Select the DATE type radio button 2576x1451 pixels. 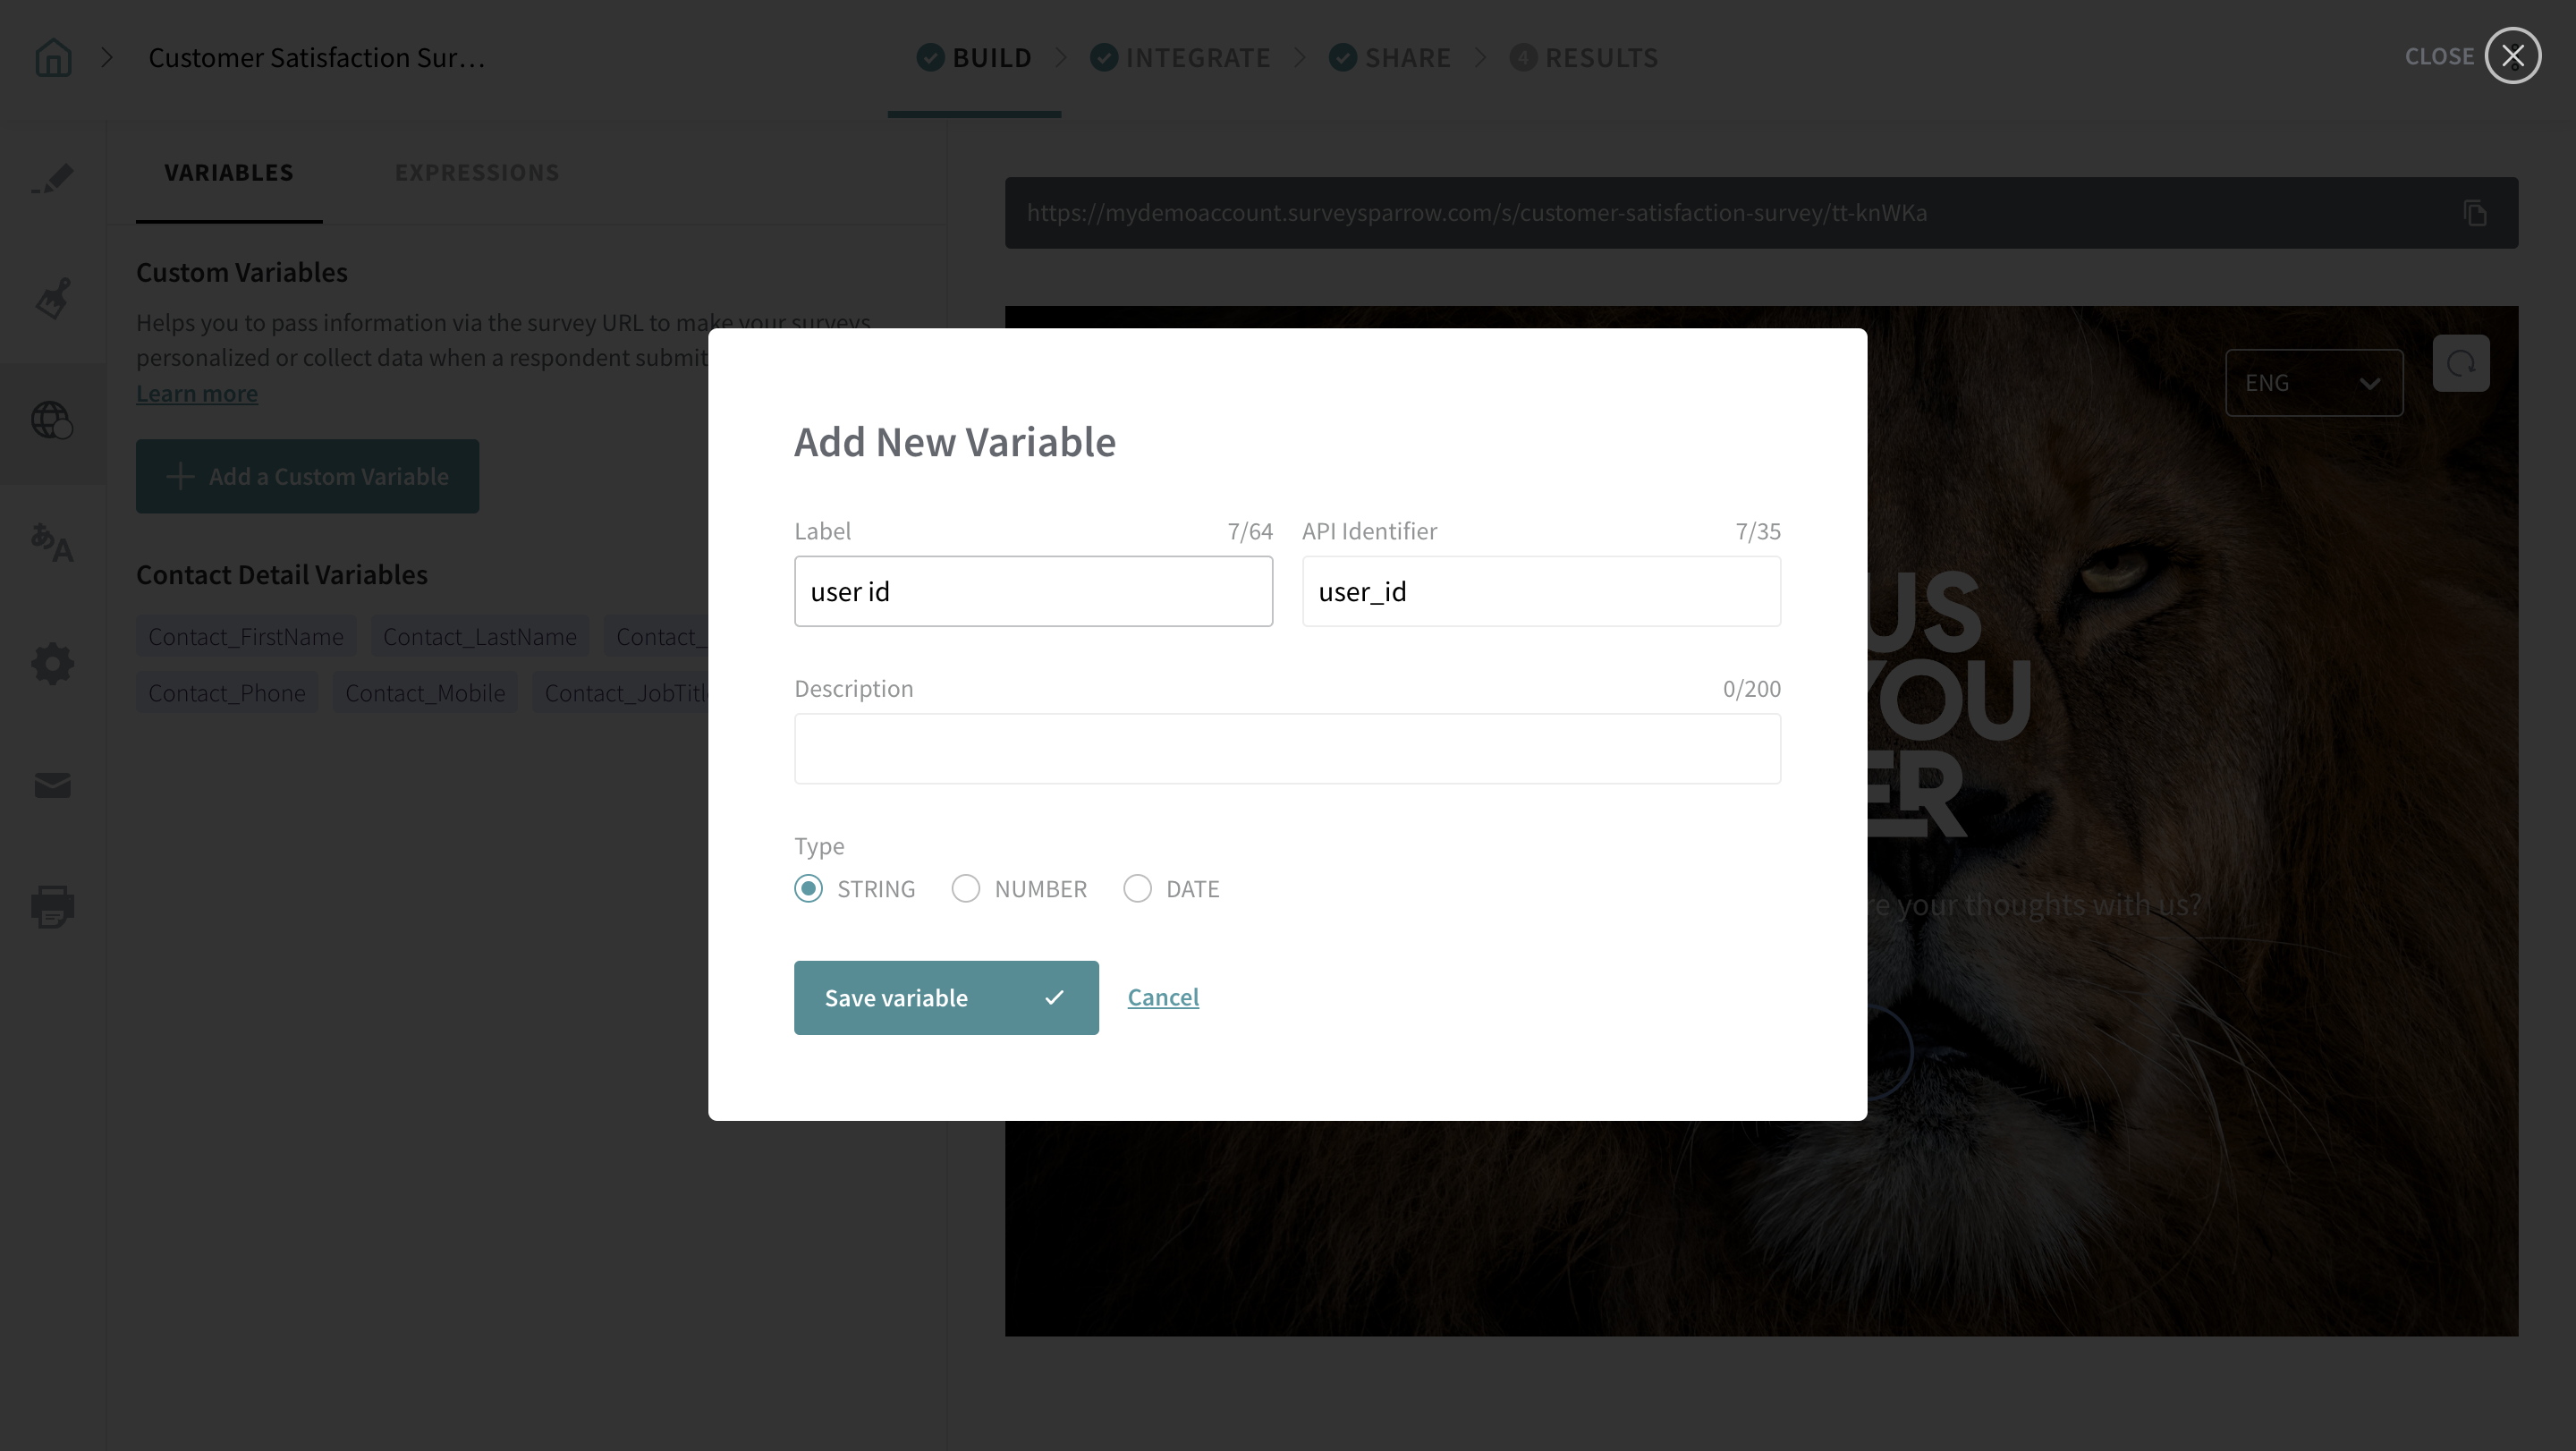click(x=1137, y=888)
